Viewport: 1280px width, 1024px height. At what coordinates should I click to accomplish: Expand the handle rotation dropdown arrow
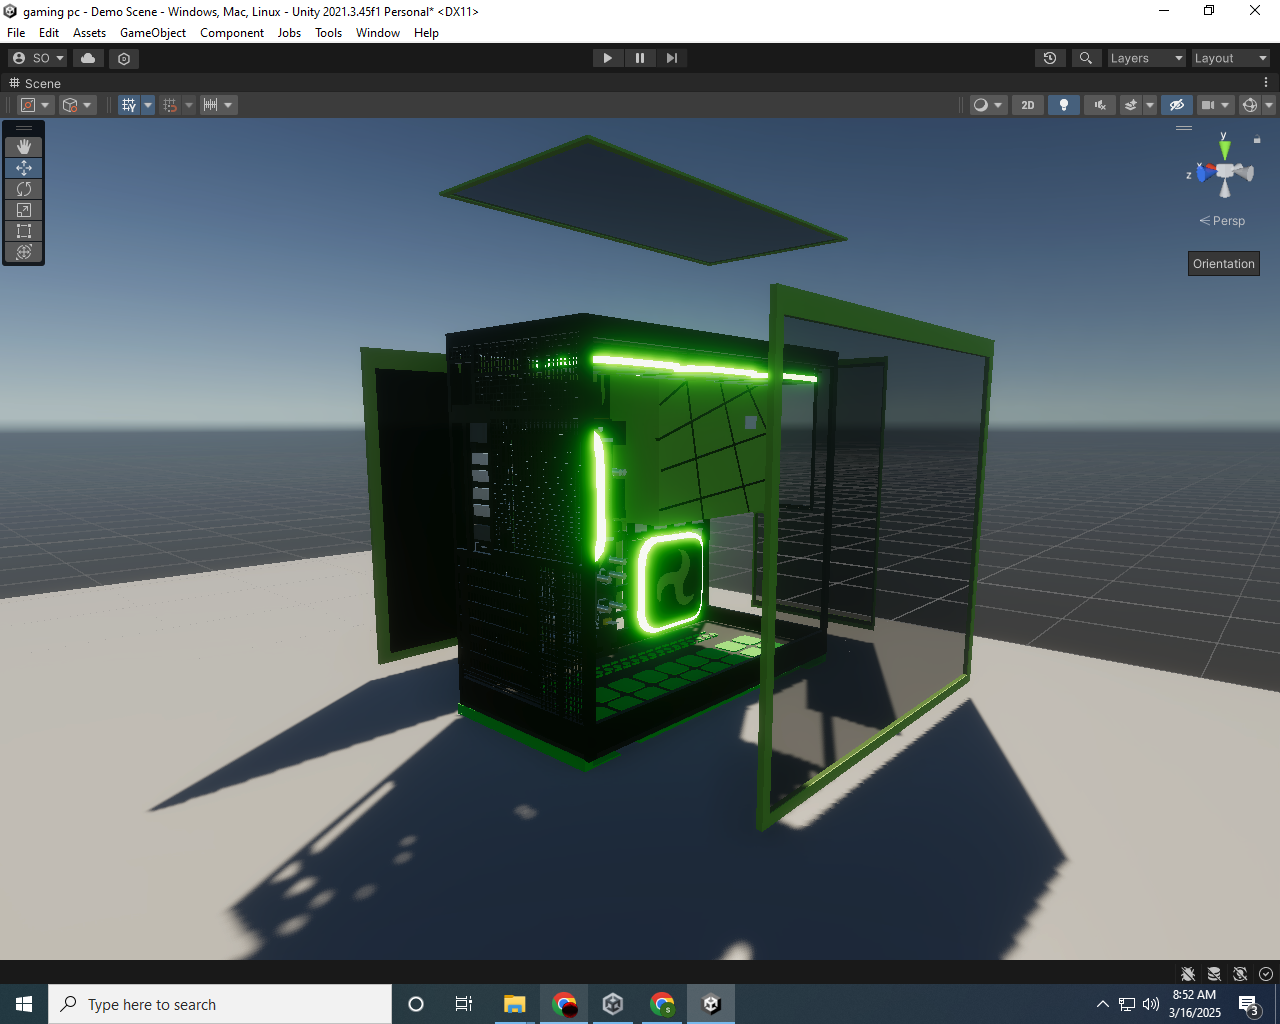tap(87, 105)
